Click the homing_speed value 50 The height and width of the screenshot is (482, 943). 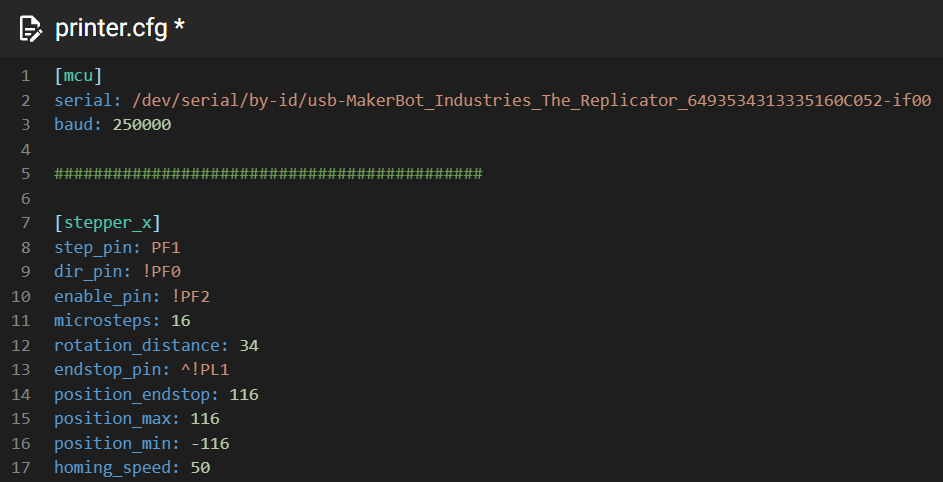pos(200,467)
